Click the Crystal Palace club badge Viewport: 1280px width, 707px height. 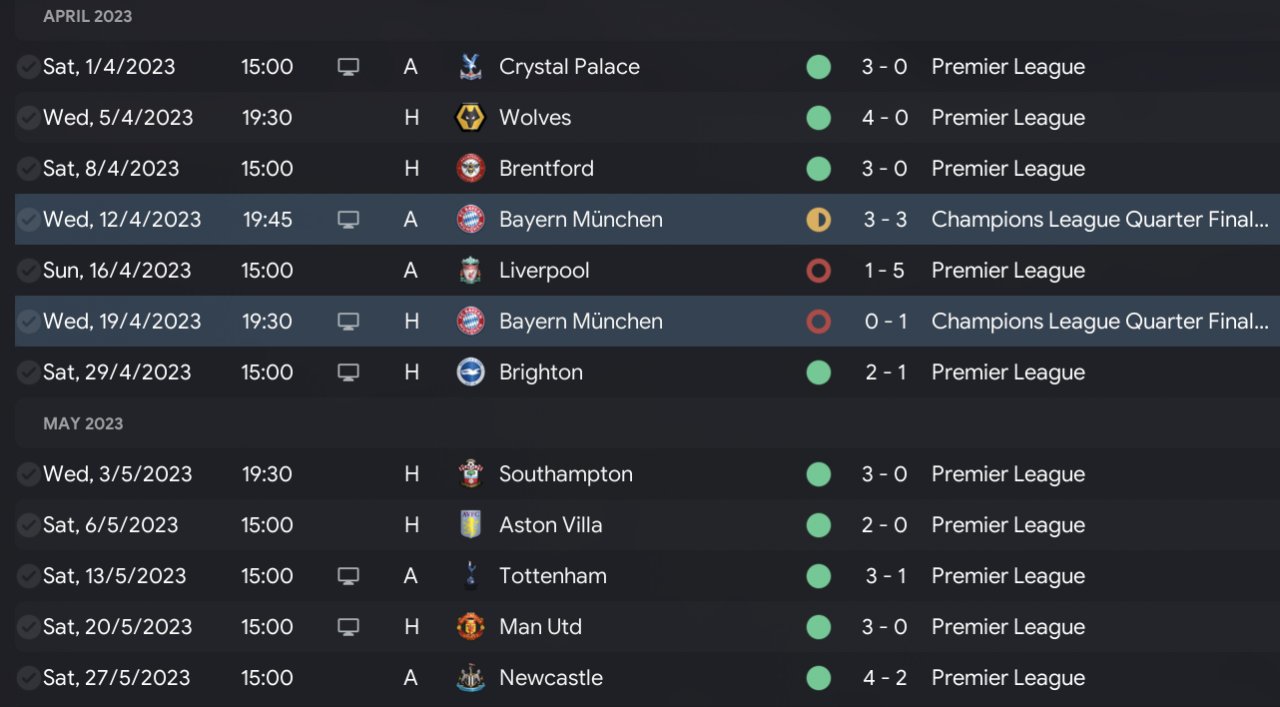point(470,67)
